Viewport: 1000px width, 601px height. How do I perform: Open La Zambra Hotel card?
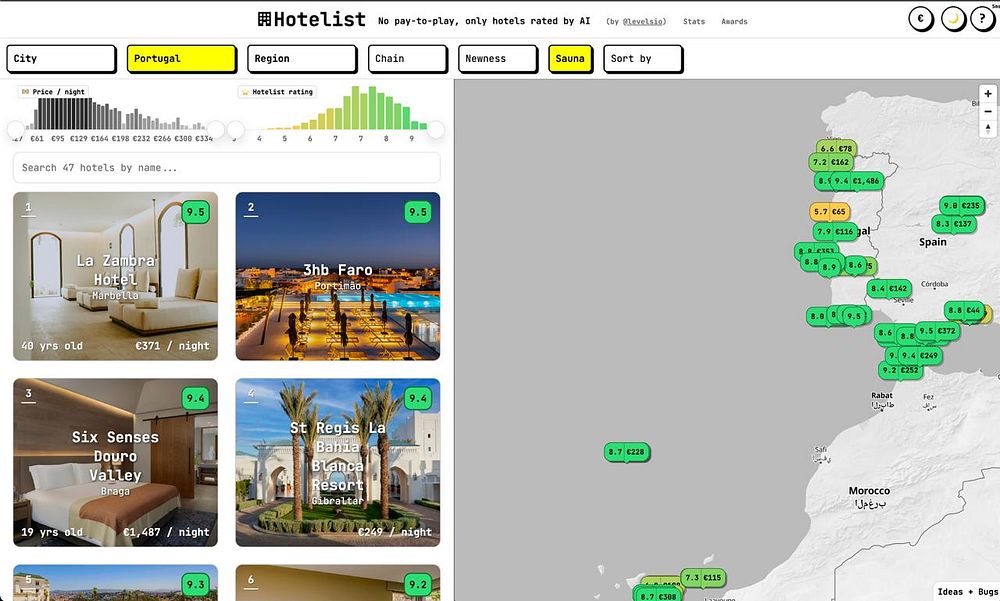pyautogui.click(x=115, y=276)
